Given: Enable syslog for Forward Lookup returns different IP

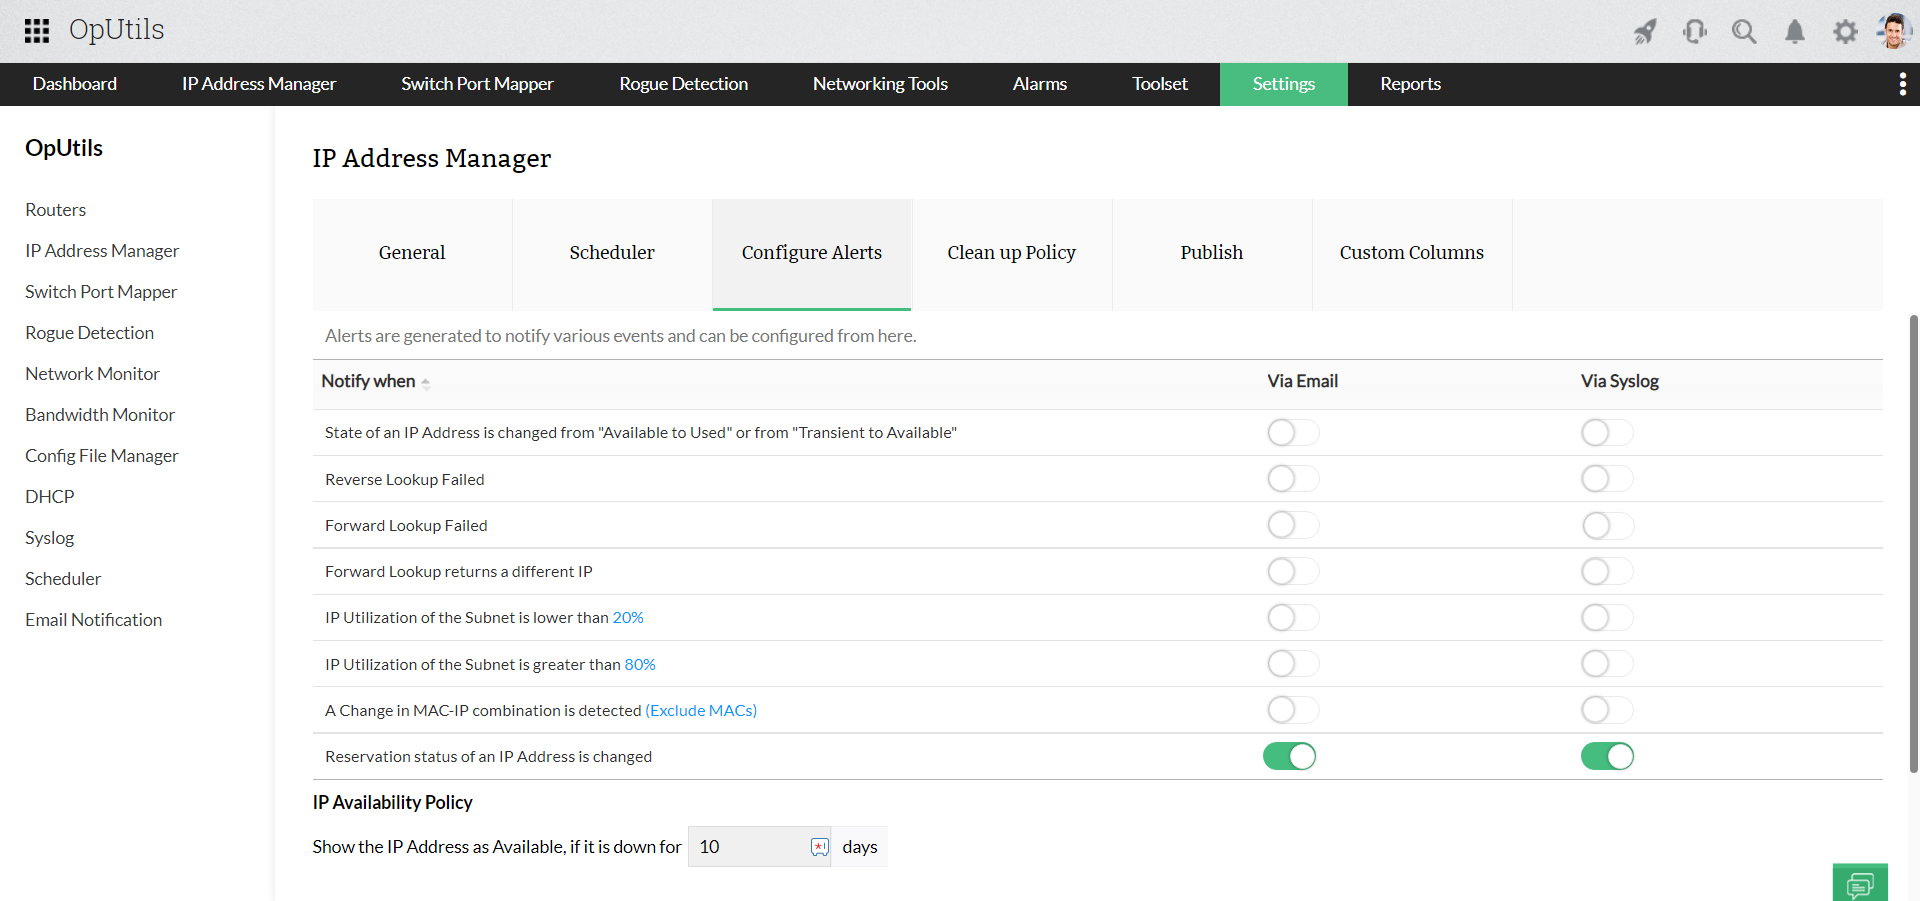Looking at the screenshot, I should click(x=1607, y=571).
